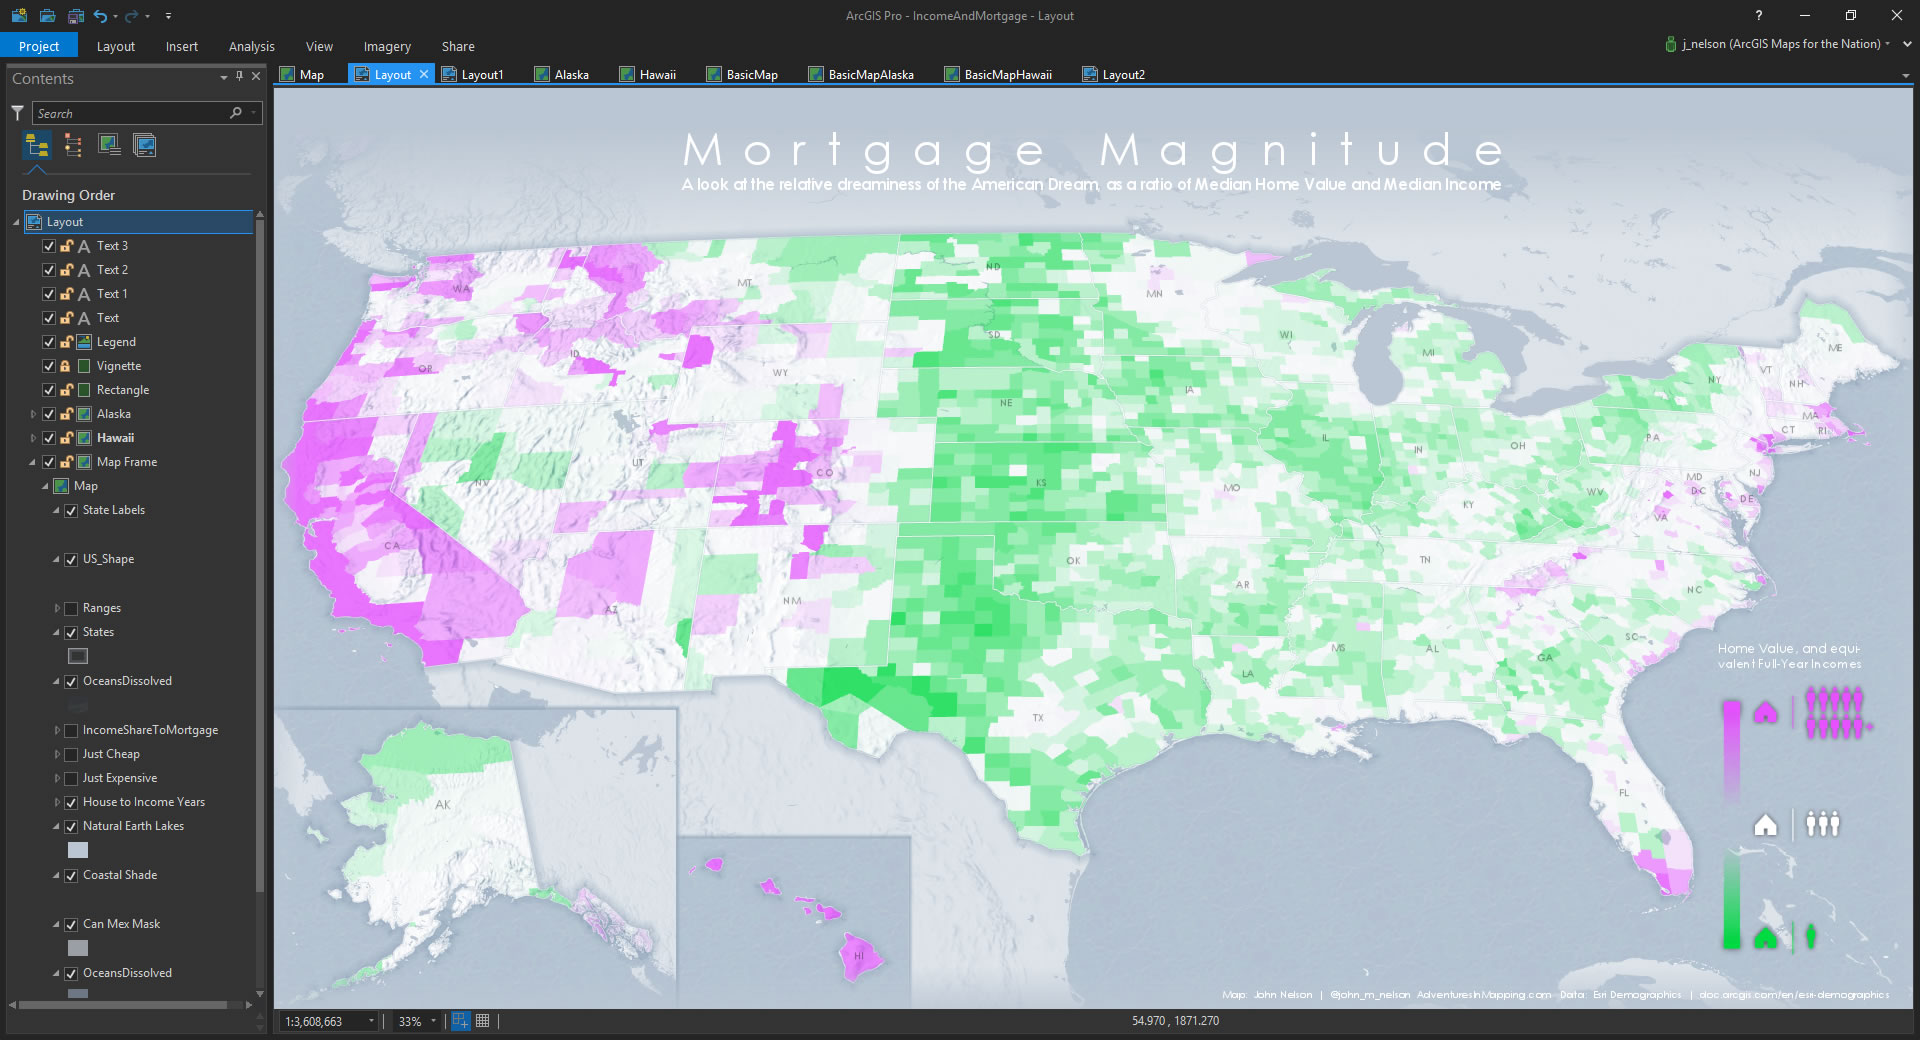The width and height of the screenshot is (1920, 1040).
Task: Click the search magnifier icon in Contents
Action: (x=236, y=113)
